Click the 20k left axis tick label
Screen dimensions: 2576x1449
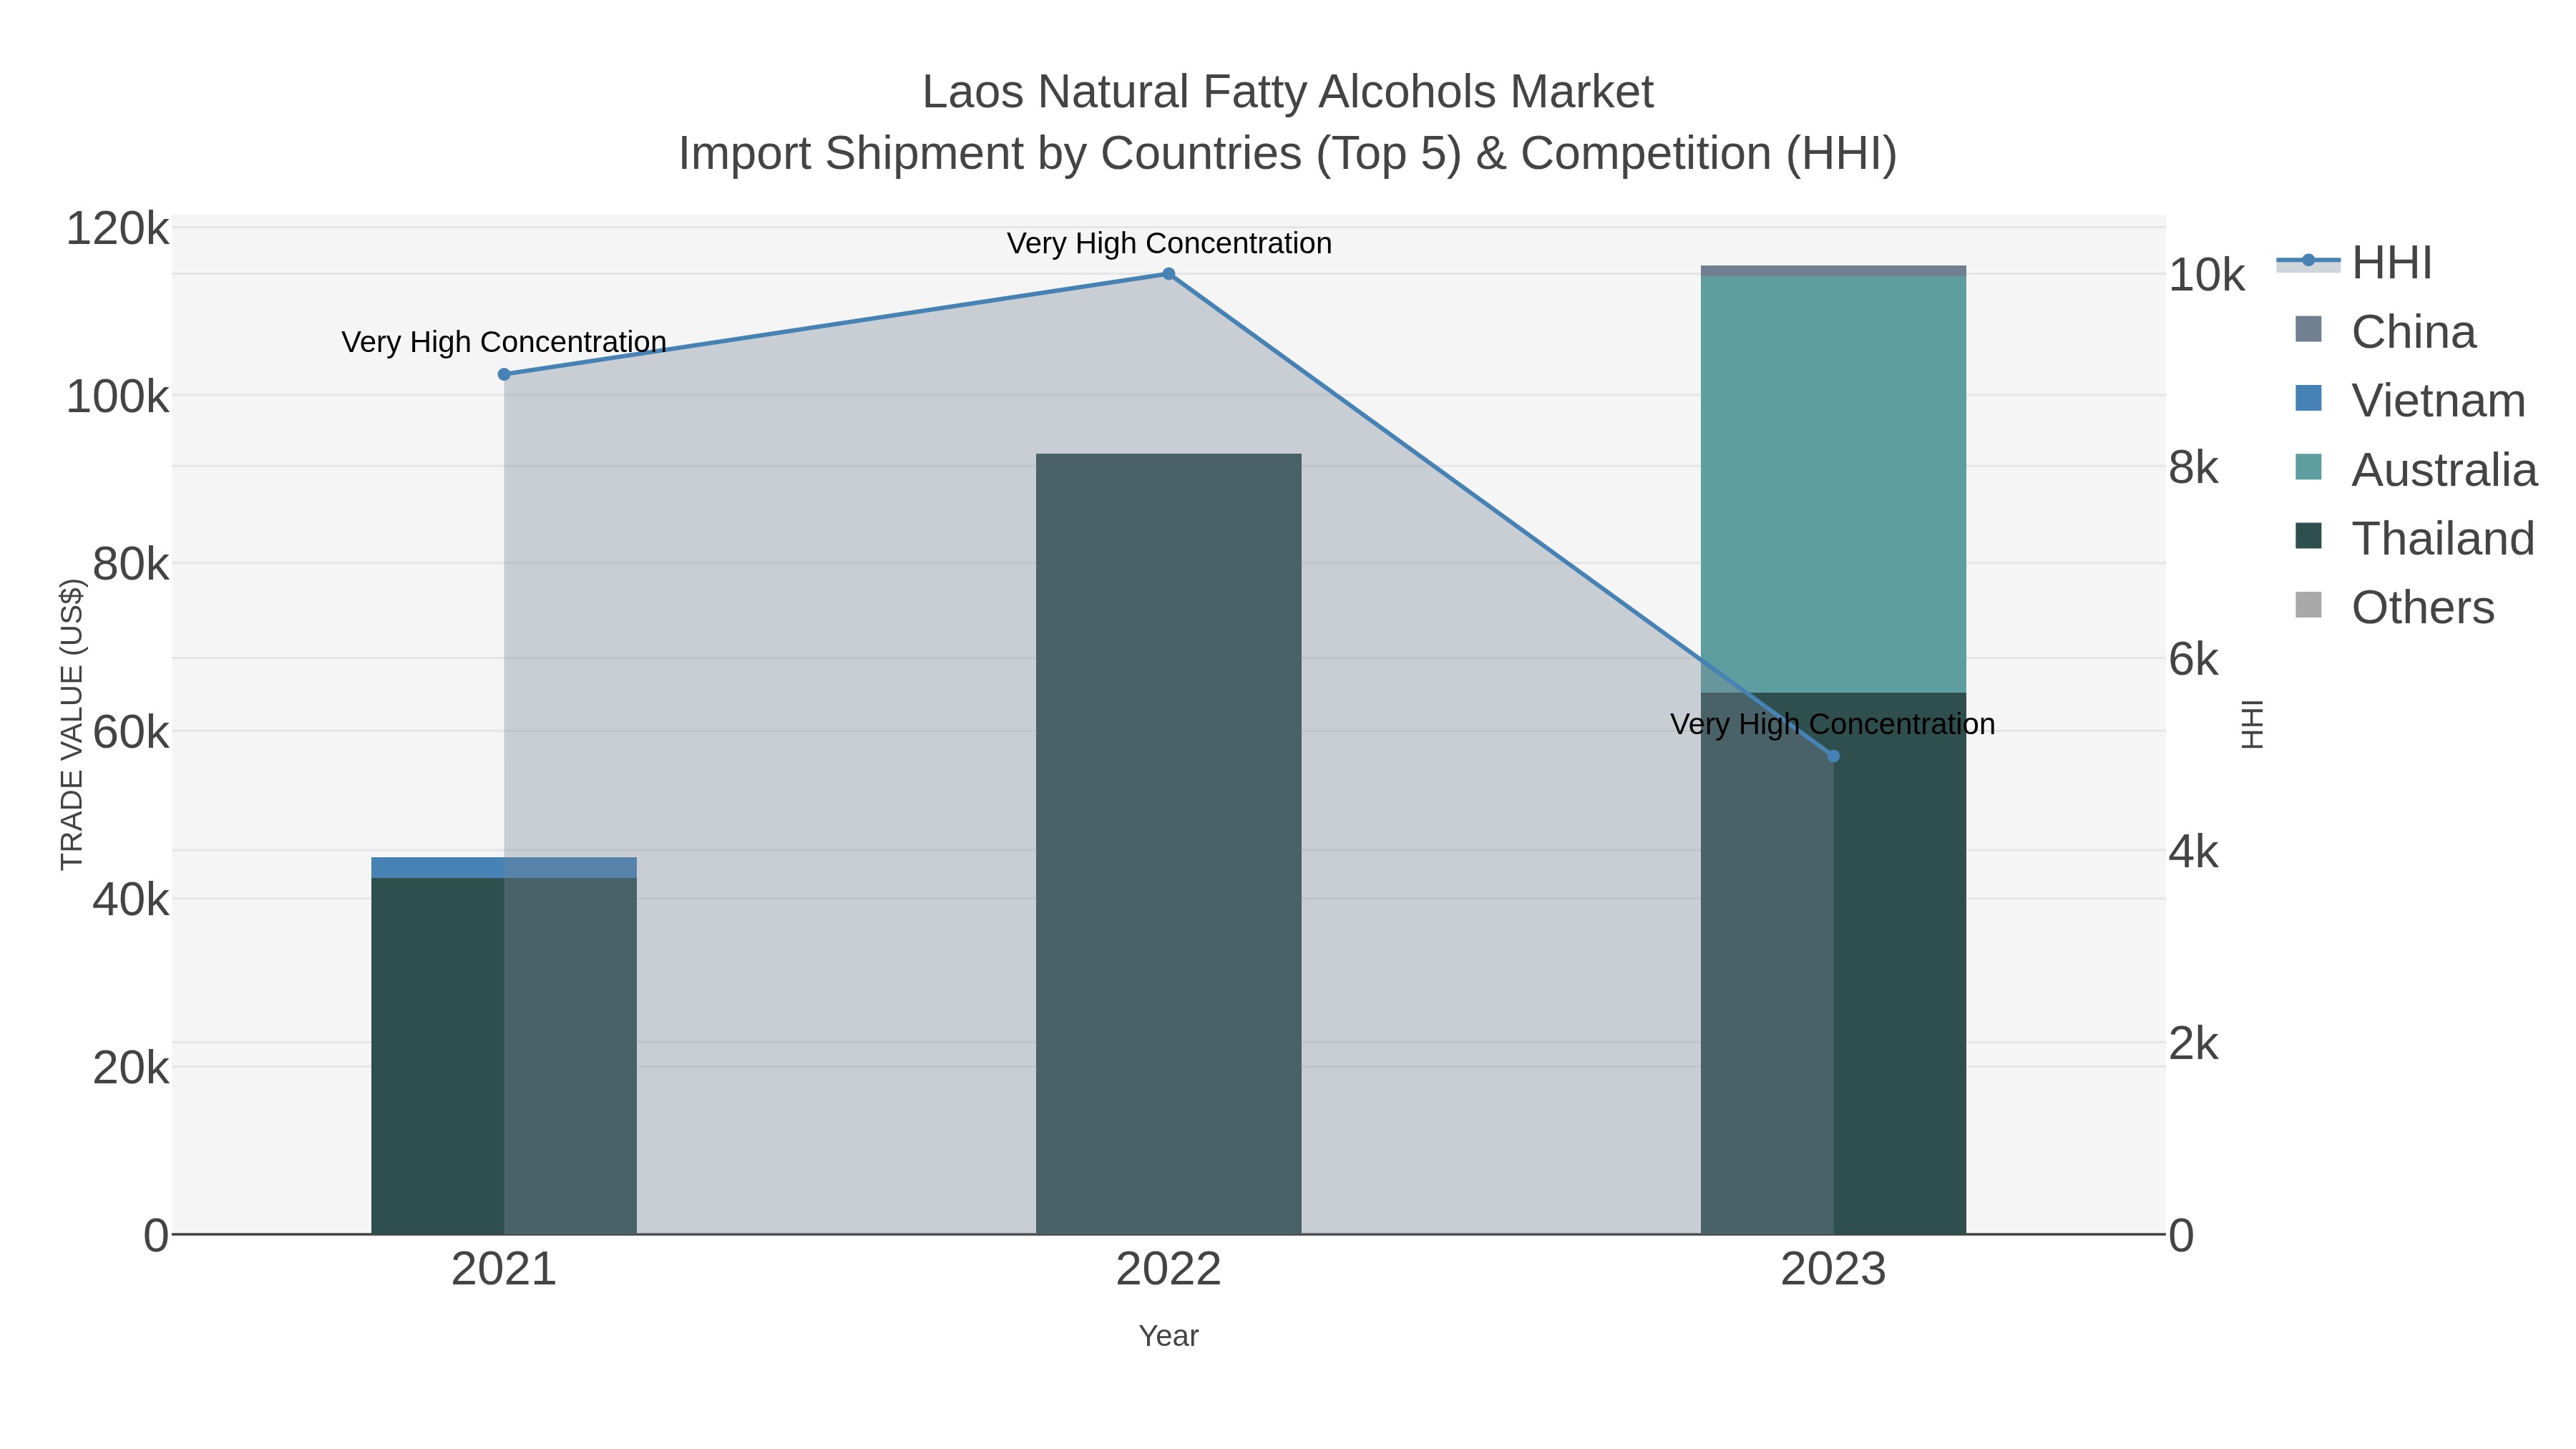pyautogui.click(x=131, y=1068)
